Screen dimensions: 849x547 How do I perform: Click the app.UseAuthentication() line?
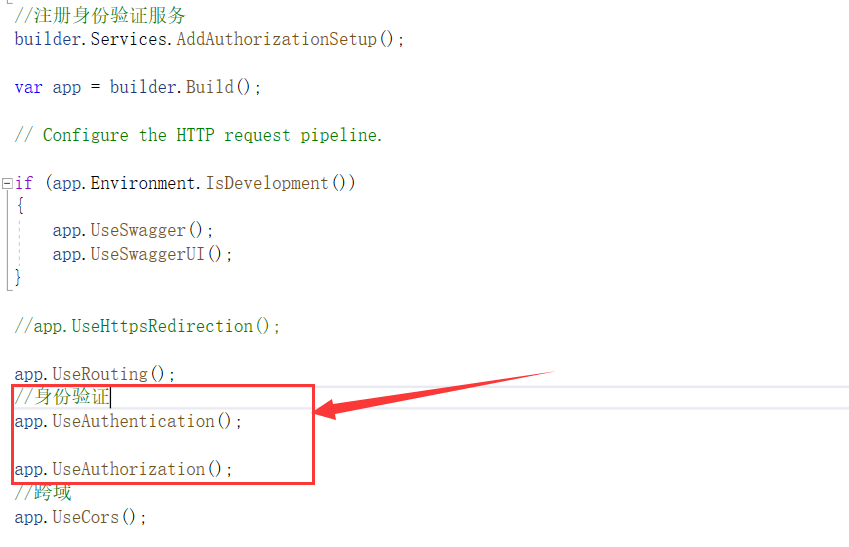click(128, 421)
